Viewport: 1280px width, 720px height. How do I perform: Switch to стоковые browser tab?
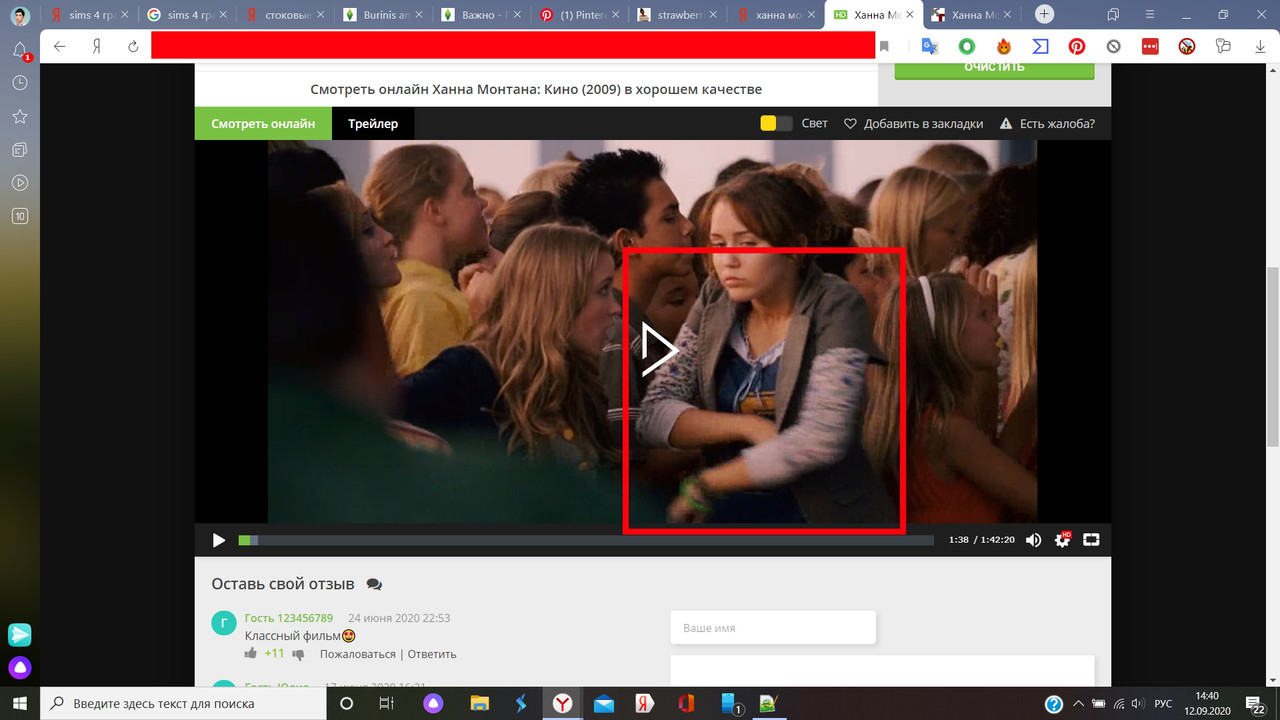pyautogui.click(x=285, y=15)
